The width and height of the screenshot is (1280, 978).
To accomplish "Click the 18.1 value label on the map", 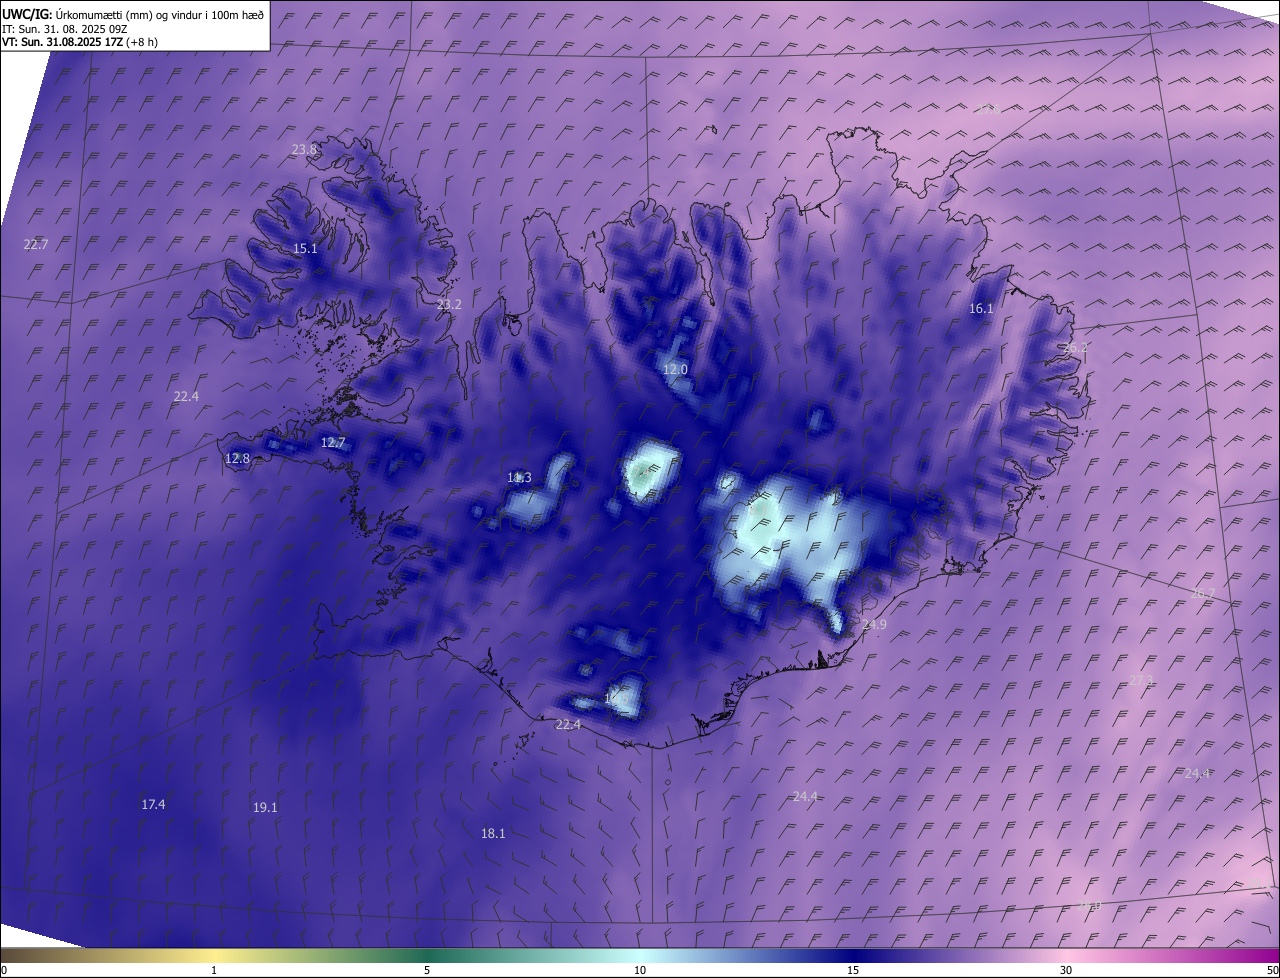I will [x=493, y=833].
